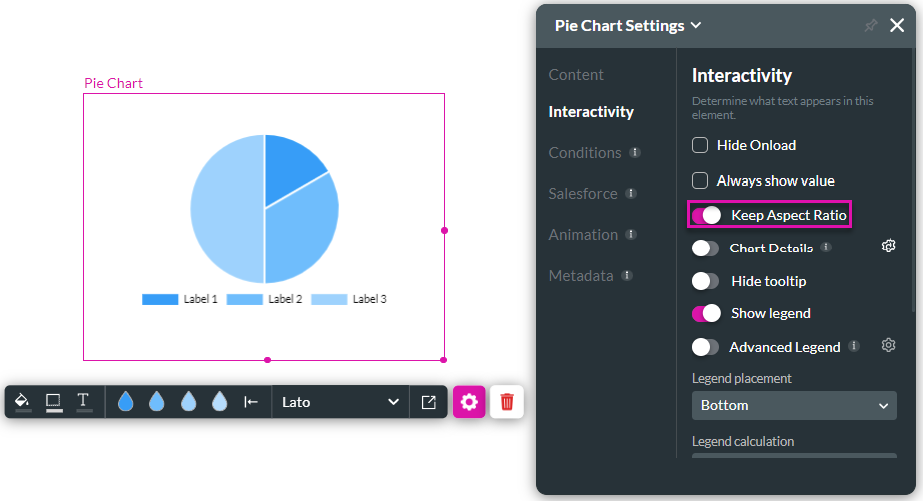Enable the Advanced Legend toggle
923x501 pixels.
click(705, 347)
